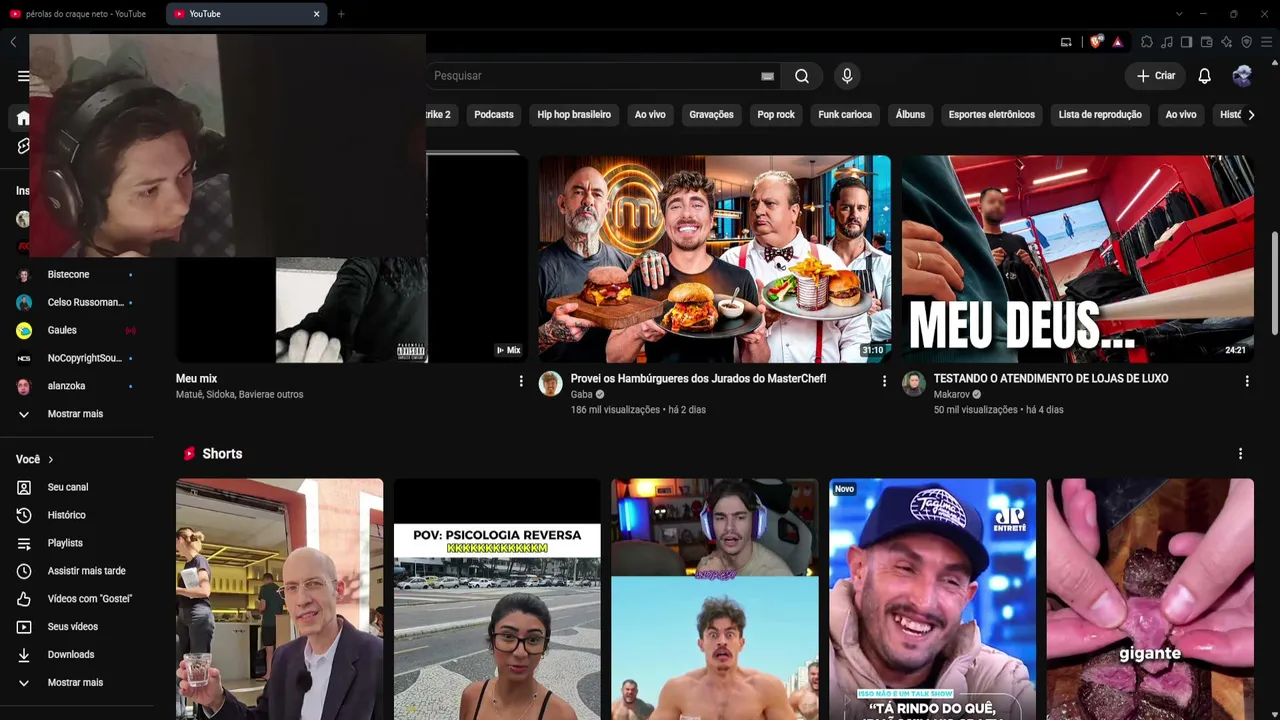Open Brave Rewards triangle icon
1280x720 pixels.
tap(1118, 42)
